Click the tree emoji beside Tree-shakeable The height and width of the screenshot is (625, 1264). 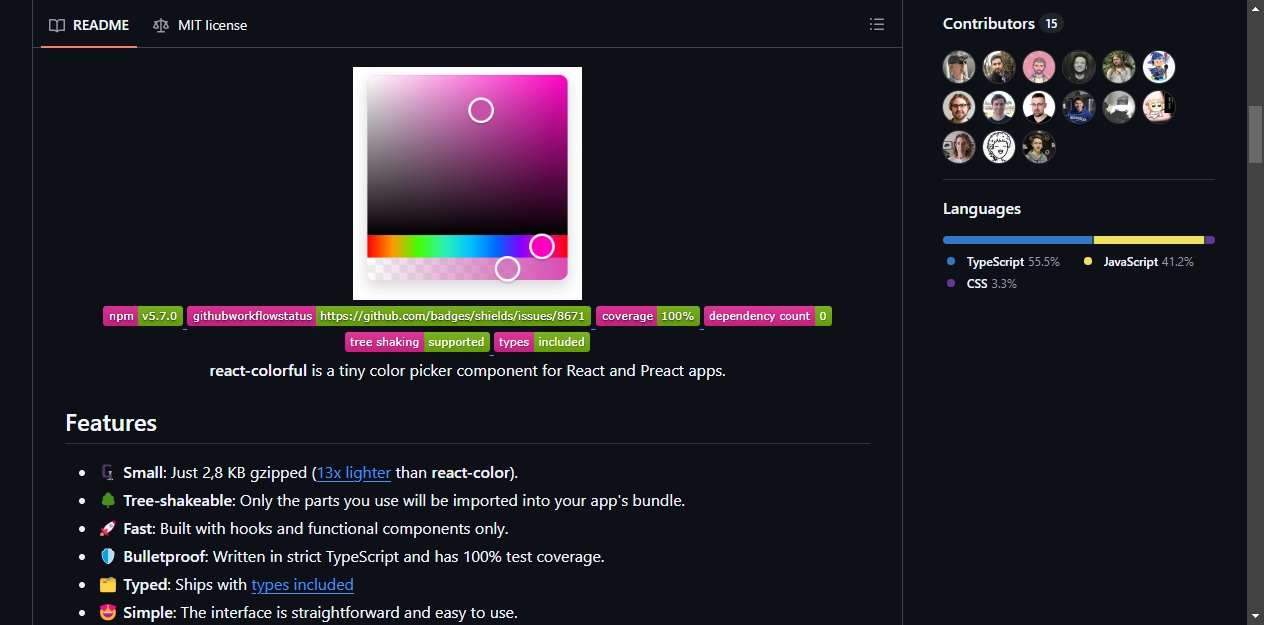[108, 500]
